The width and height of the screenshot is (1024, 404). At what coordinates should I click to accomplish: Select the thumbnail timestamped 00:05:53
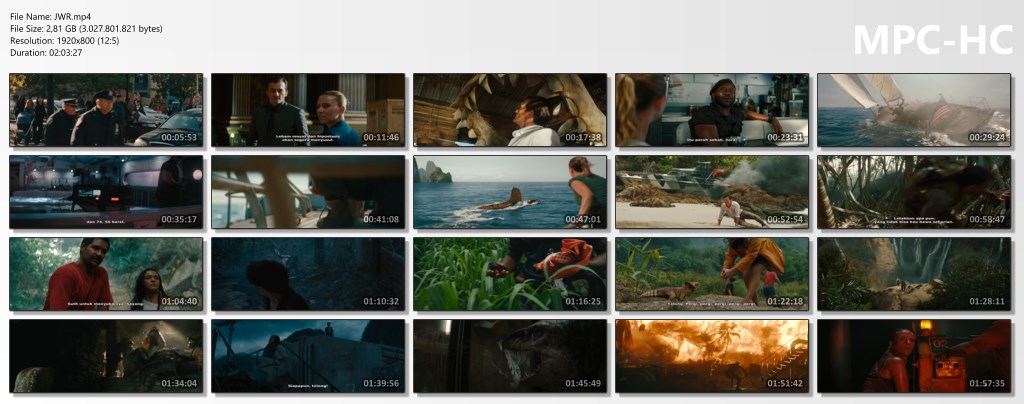[106, 110]
